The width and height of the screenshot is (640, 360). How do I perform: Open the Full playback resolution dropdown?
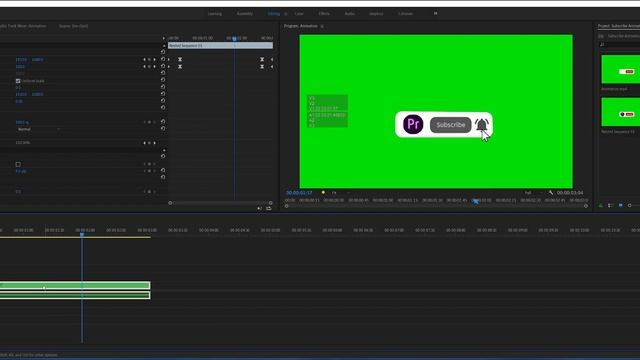pos(533,193)
